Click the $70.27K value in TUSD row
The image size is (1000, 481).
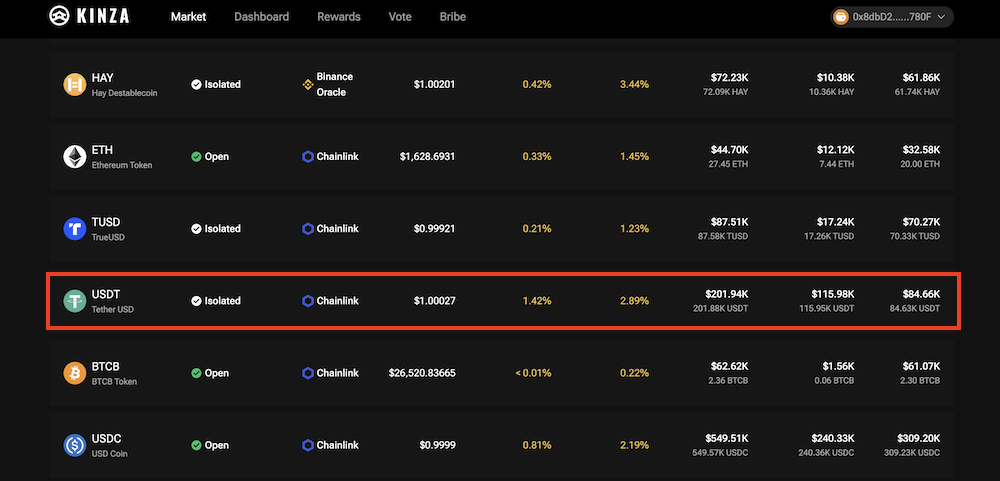[x=921, y=222]
